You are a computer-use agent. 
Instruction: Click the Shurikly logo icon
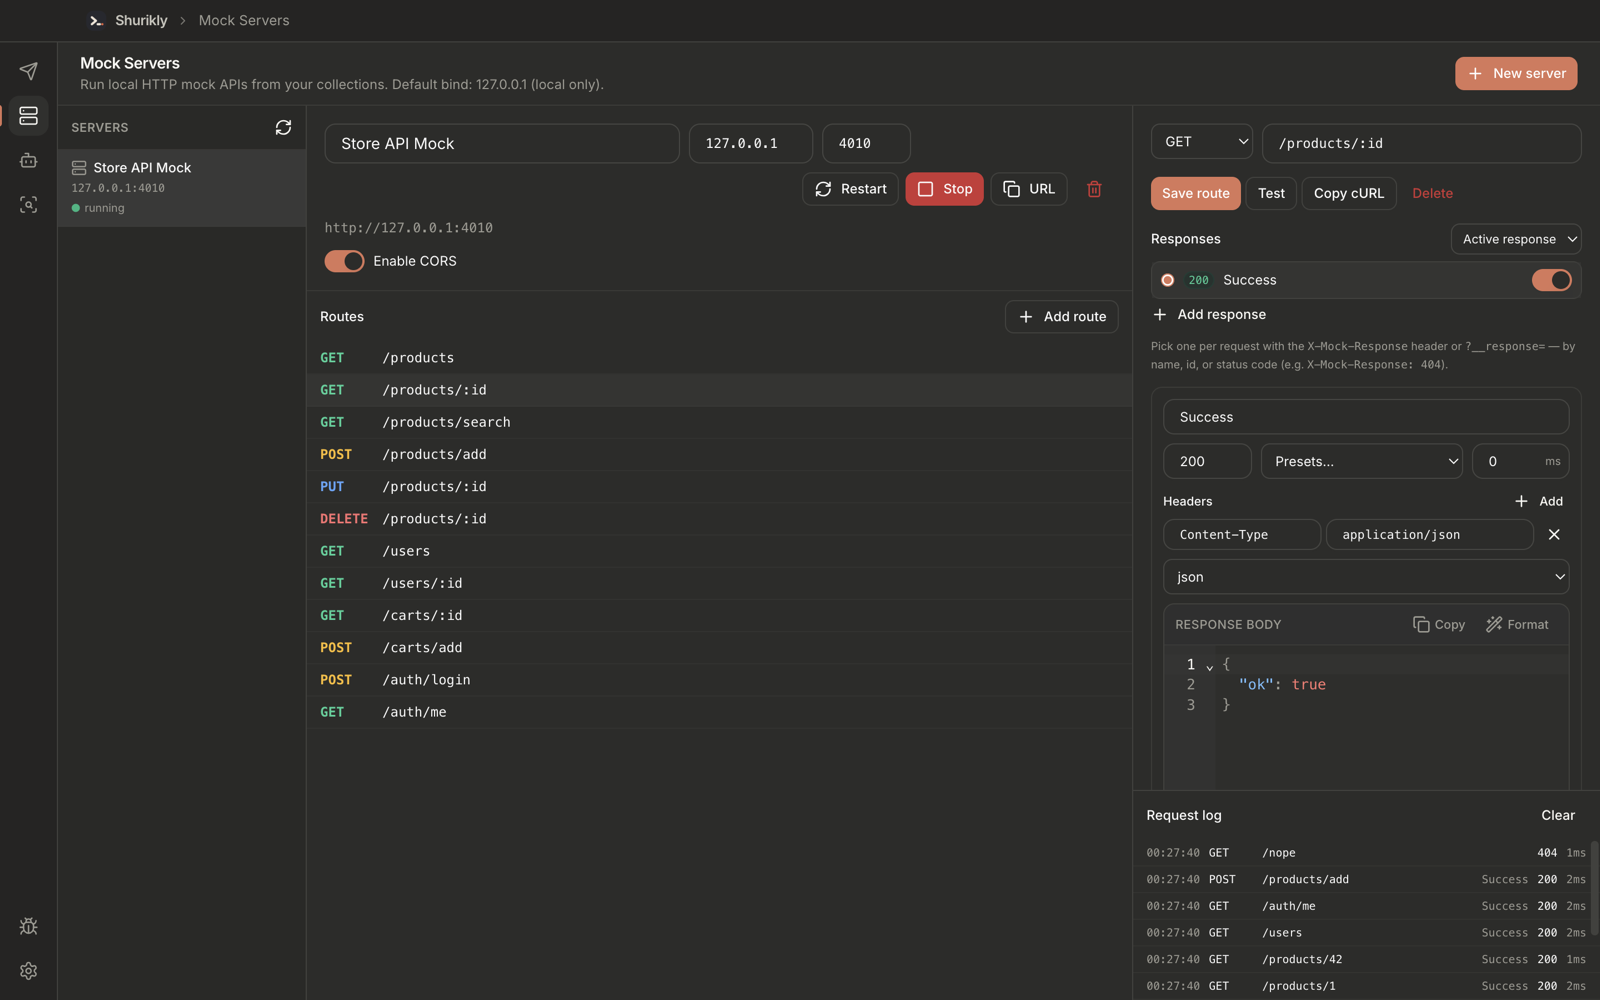pyautogui.click(x=96, y=20)
